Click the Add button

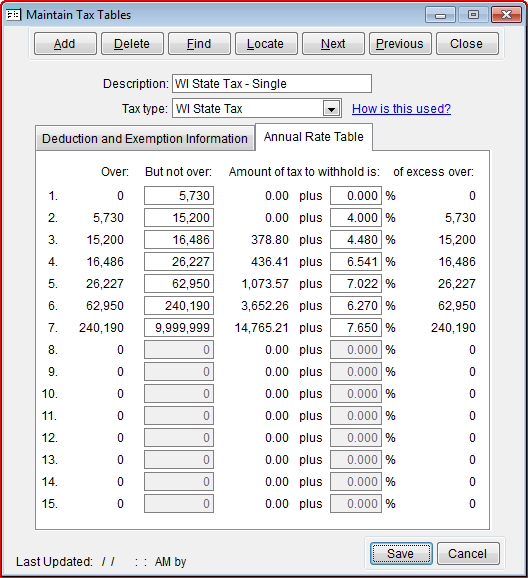point(65,43)
